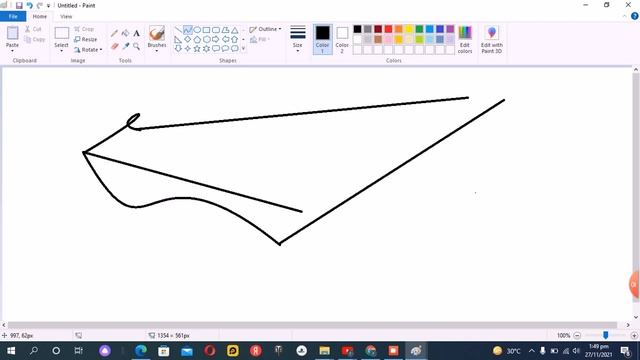Screen dimensions: 640x360
Task: Click the Edit colors button
Action: [465, 40]
